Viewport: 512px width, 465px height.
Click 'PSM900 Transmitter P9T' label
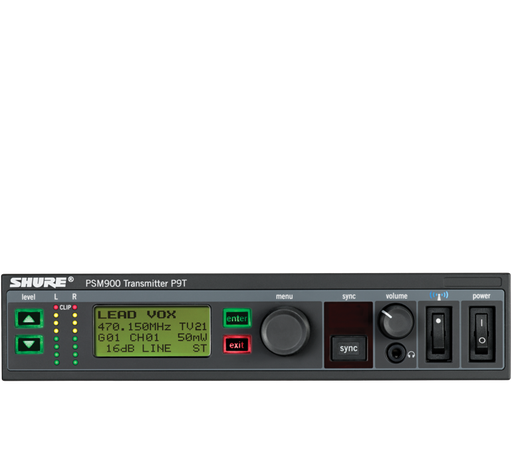point(136,283)
